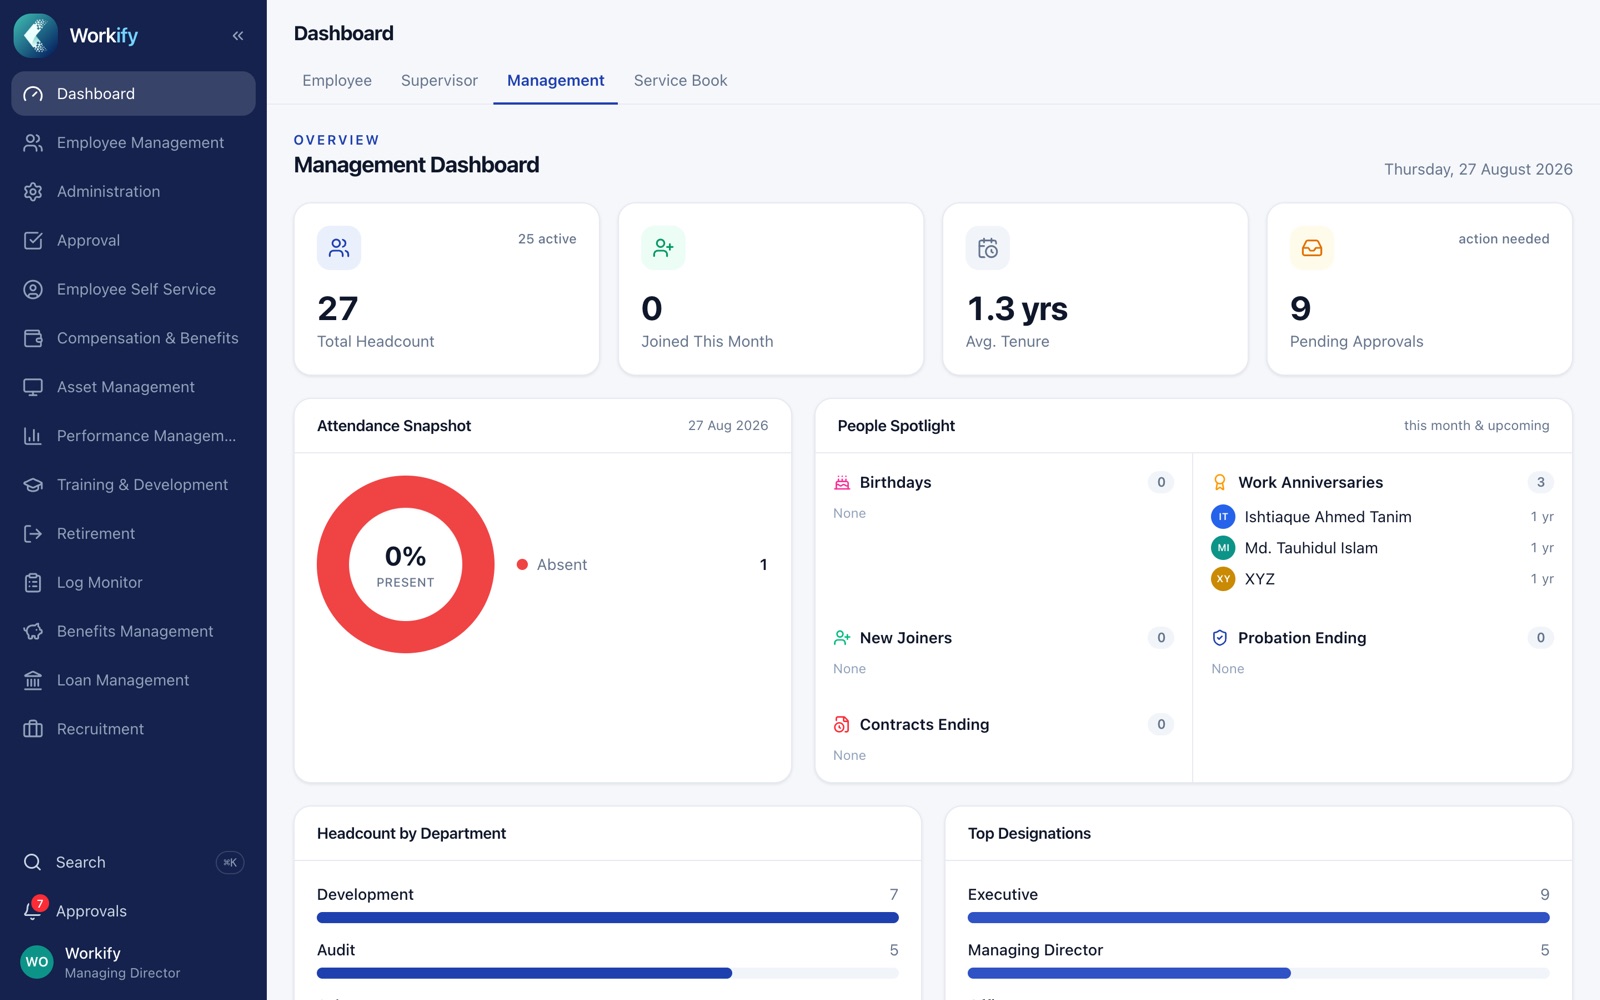Click the Probation Ending shield icon
This screenshot has width=1600, height=1000.
tap(1220, 638)
